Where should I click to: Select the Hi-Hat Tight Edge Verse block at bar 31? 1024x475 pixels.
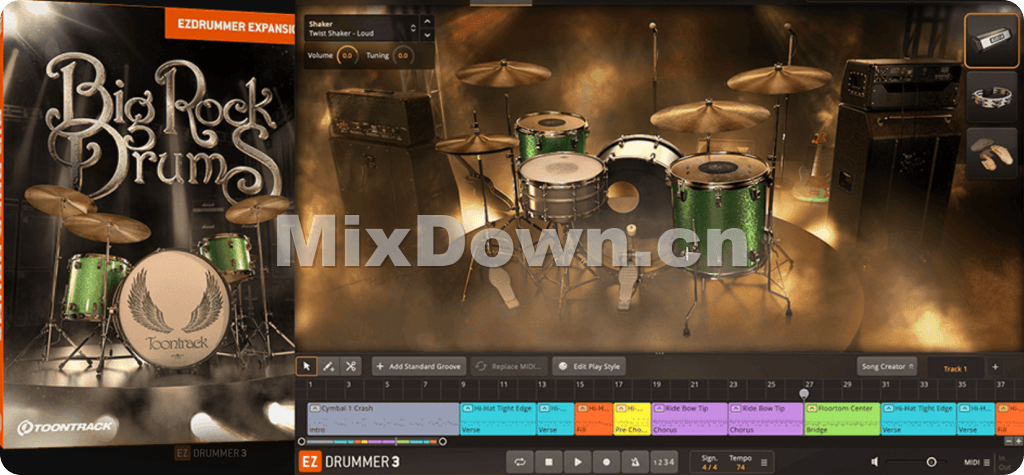[x=919, y=419]
